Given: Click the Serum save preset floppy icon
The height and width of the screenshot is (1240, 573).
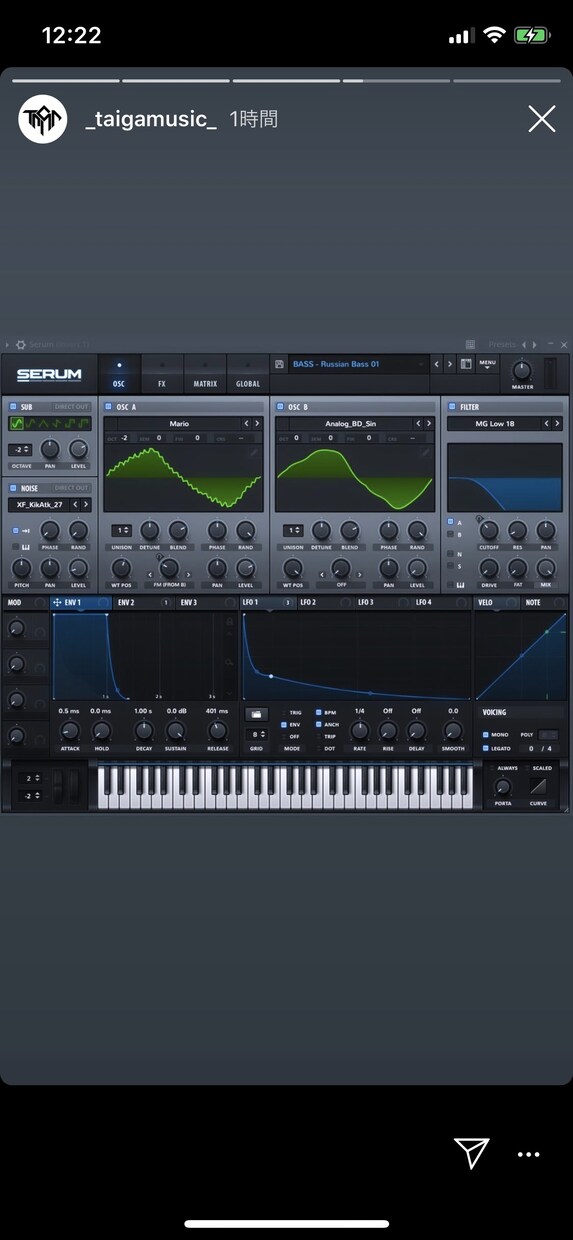Looking at the screenshot, I should tap(279, 365).
